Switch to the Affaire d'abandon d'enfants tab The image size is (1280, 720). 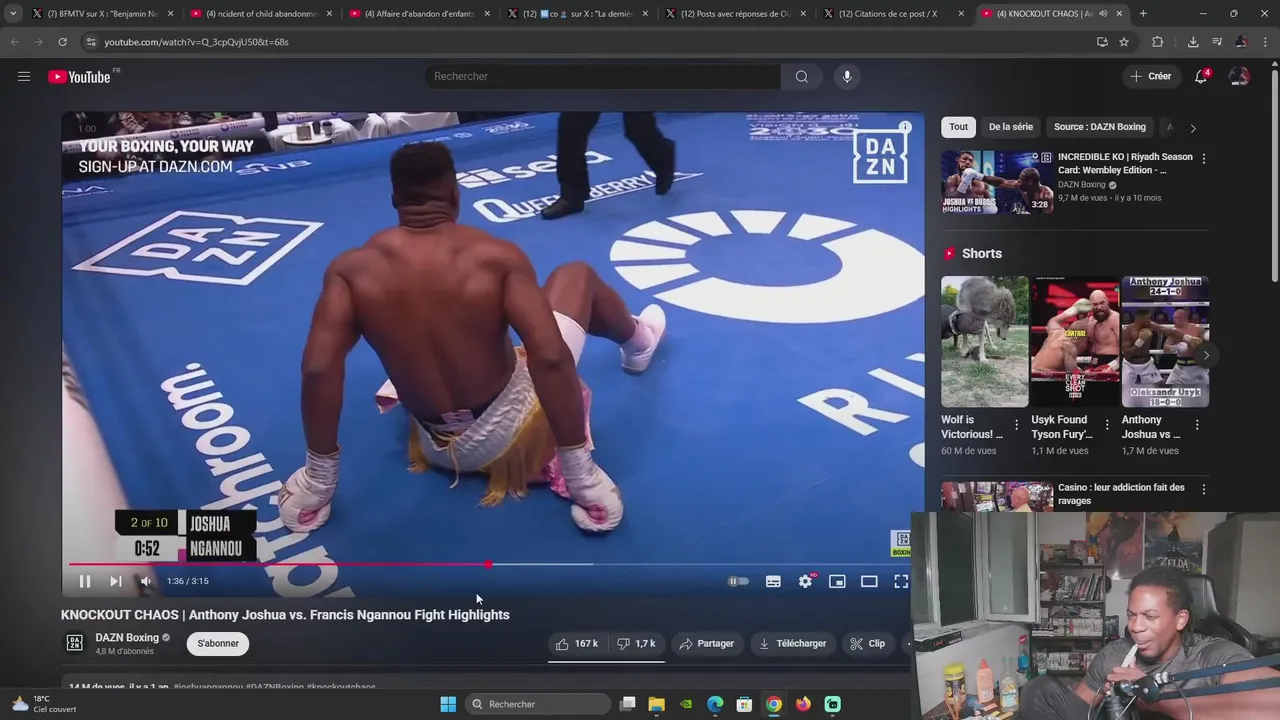point(418,14)
